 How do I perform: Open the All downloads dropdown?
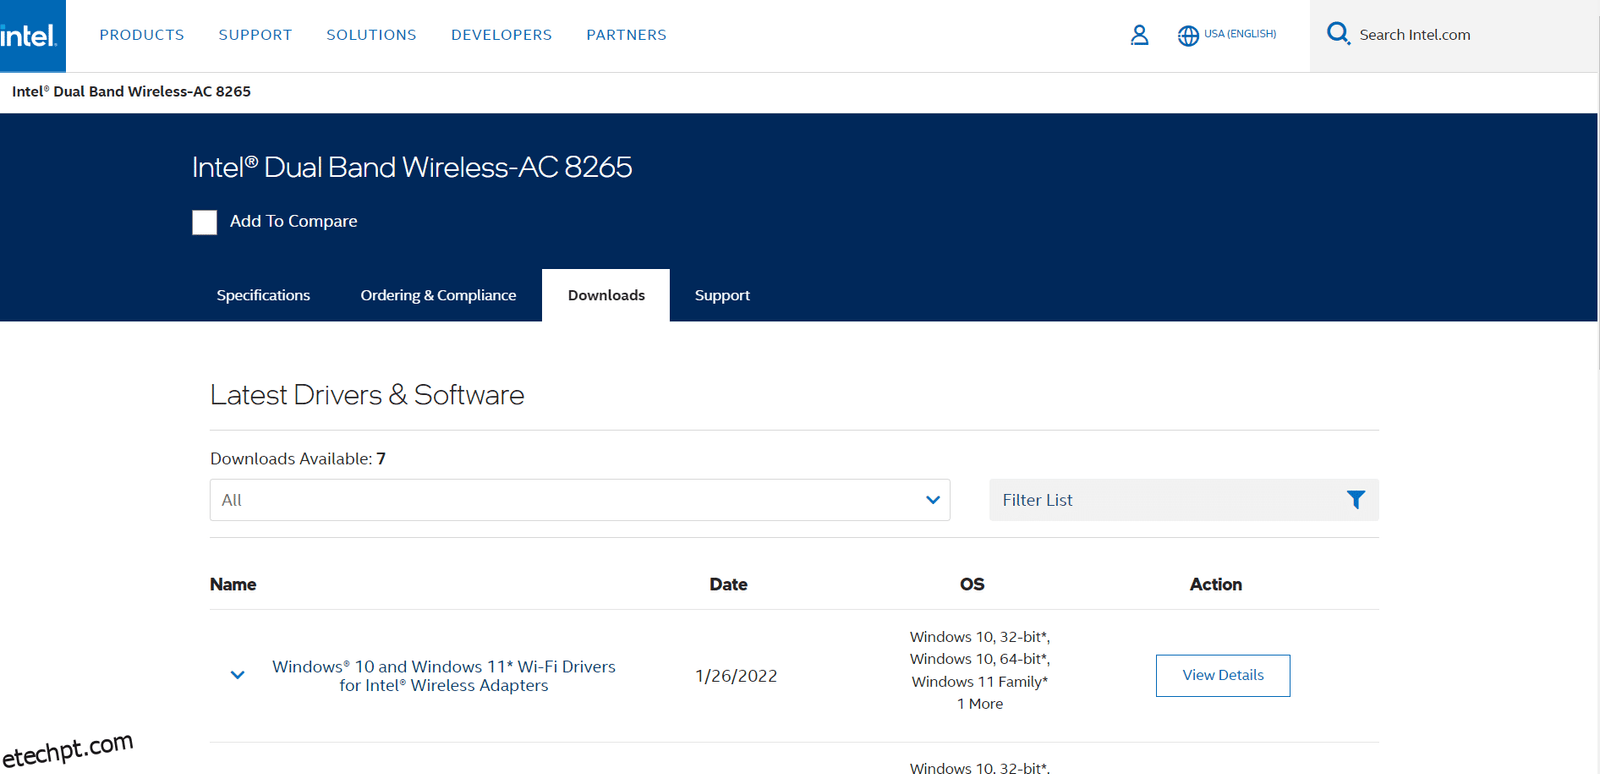(580, 500)
